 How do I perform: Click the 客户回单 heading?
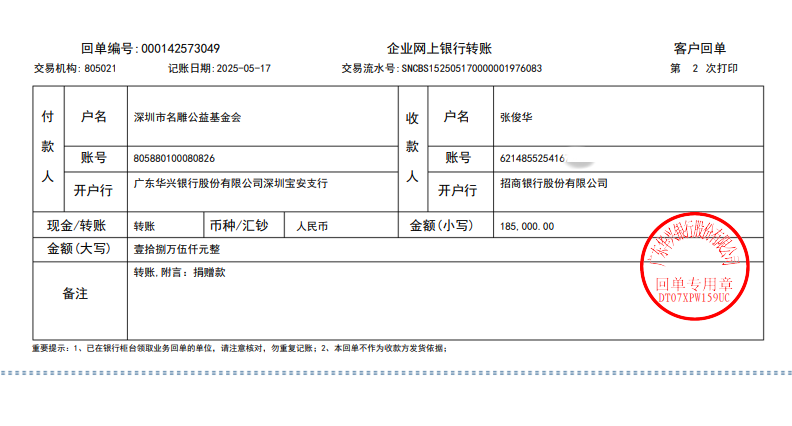700,49
